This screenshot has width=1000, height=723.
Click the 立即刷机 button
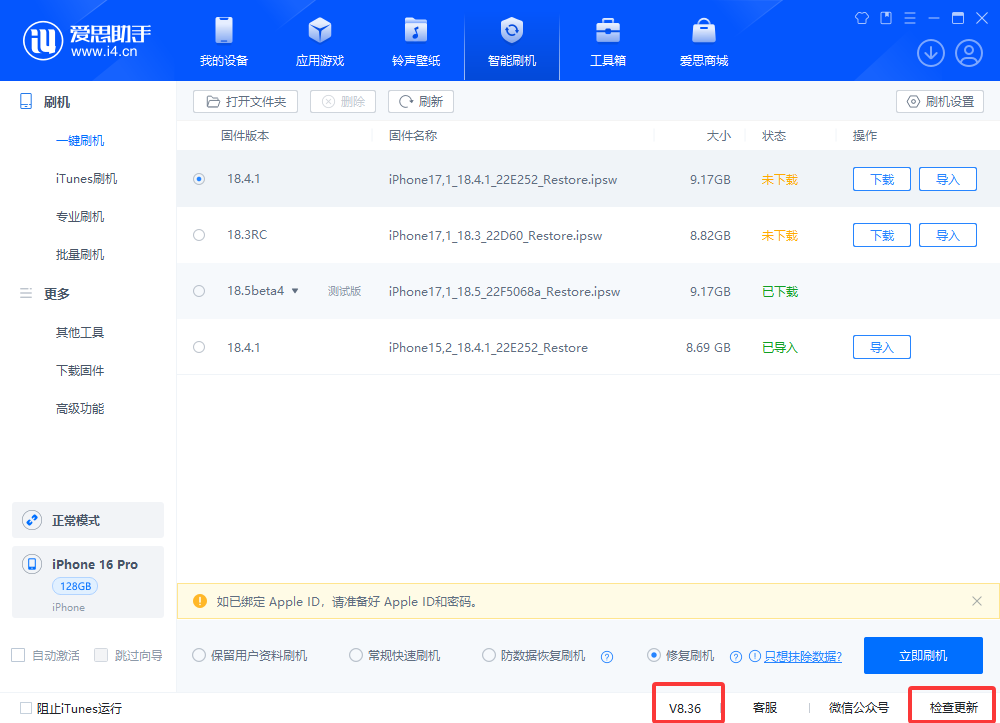(922, 656)
